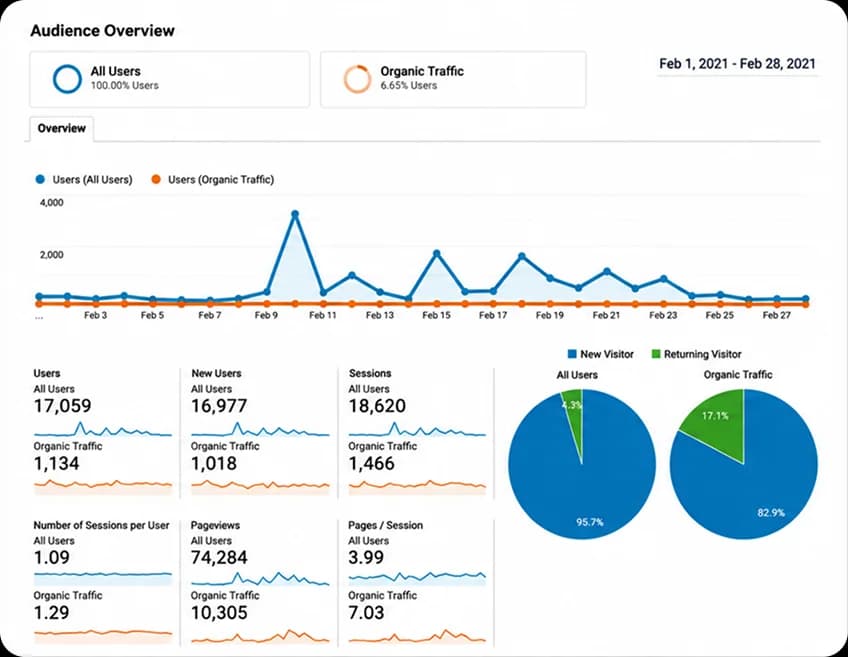Viewport: 848px width, 657px height.
Task: Click the Pageviews value 74,284
Action: tap(219, 558)
